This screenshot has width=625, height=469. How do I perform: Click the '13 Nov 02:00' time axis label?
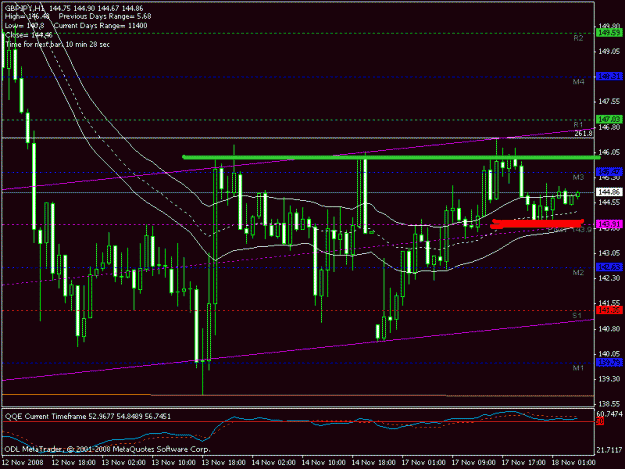pos(124,463)
